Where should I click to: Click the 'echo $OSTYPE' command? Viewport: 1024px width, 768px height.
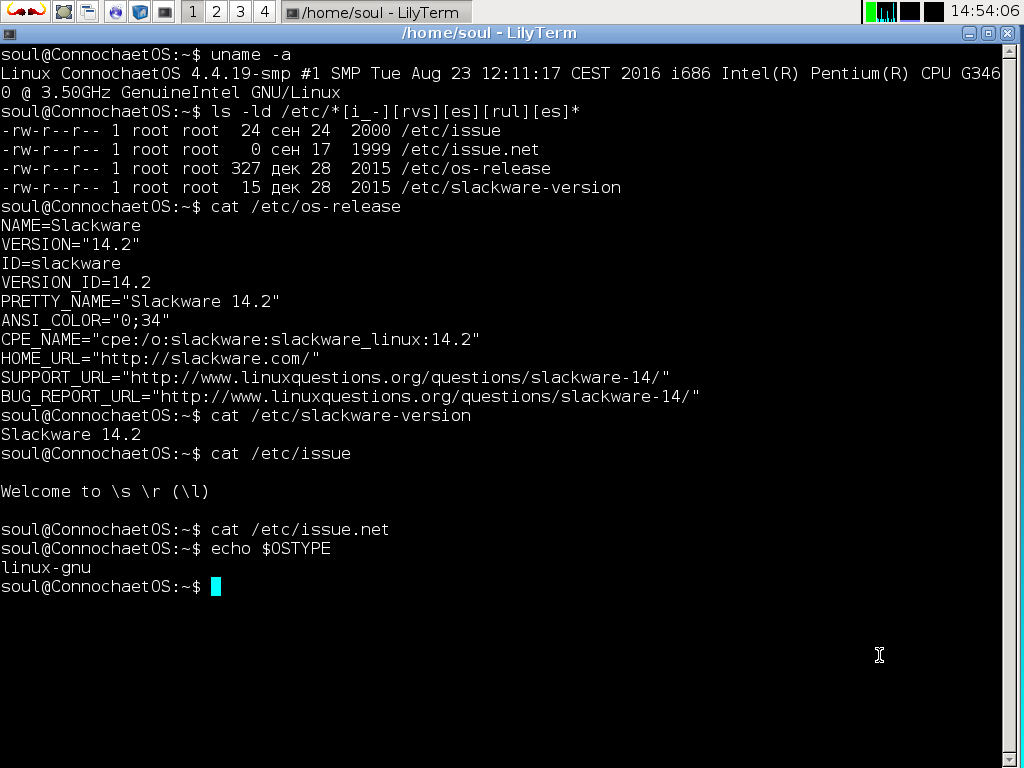point(271,548)
